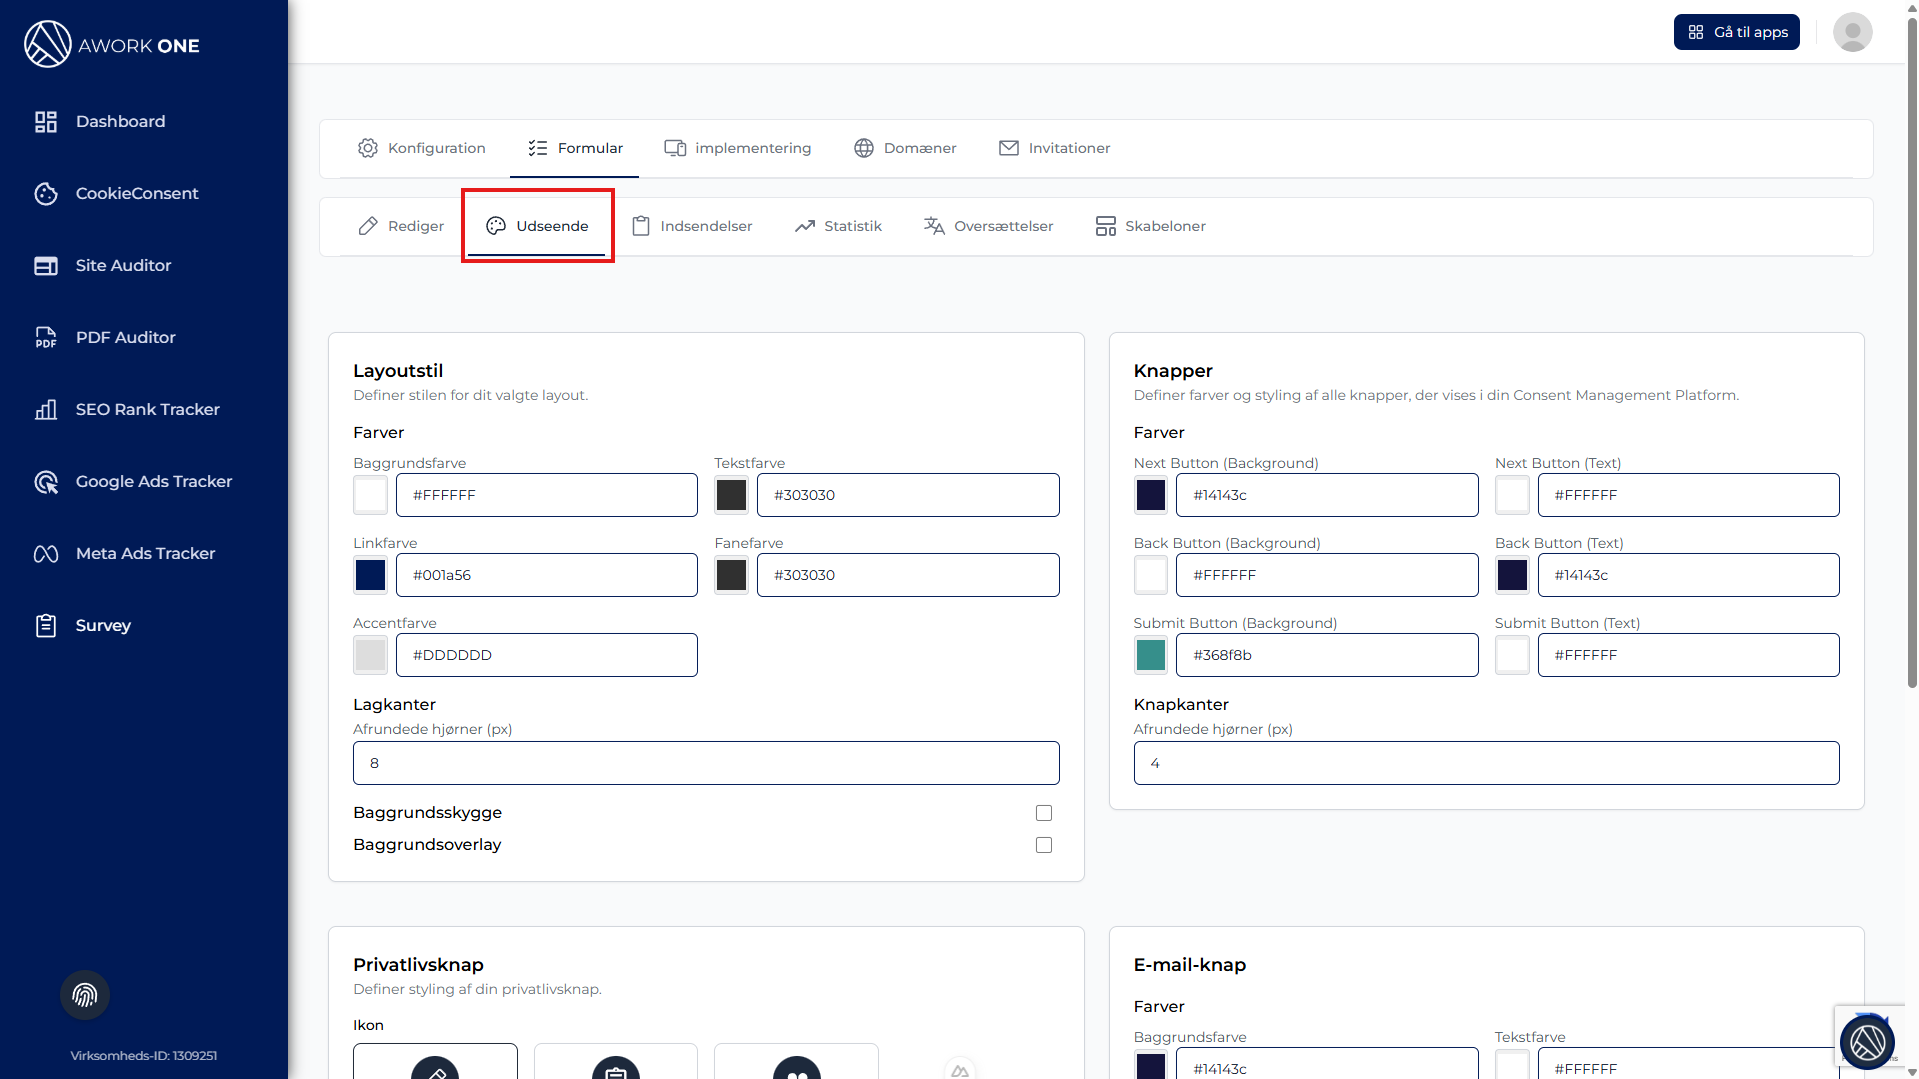Open the user profile avatar
Image resolution: width=1919 pixels, height=1079 pixels.
tap(1852, 32)
